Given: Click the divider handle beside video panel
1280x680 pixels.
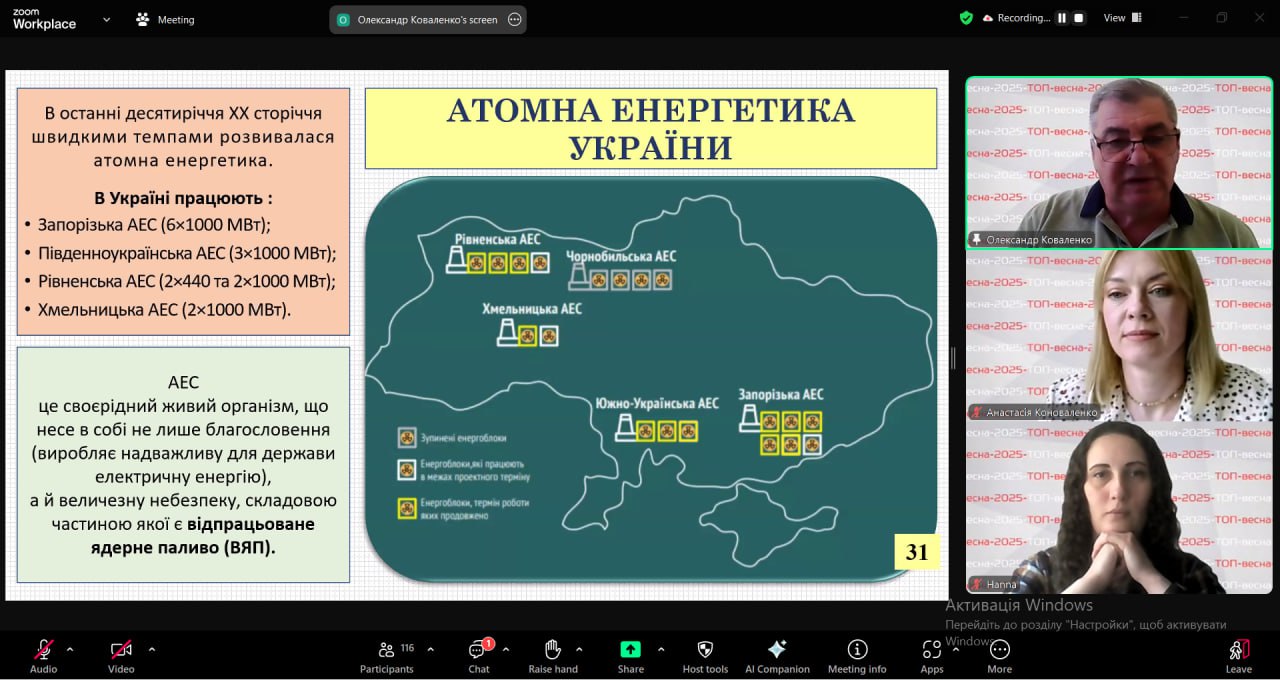Looking at the screenshot, I should [x=953, y=358].
